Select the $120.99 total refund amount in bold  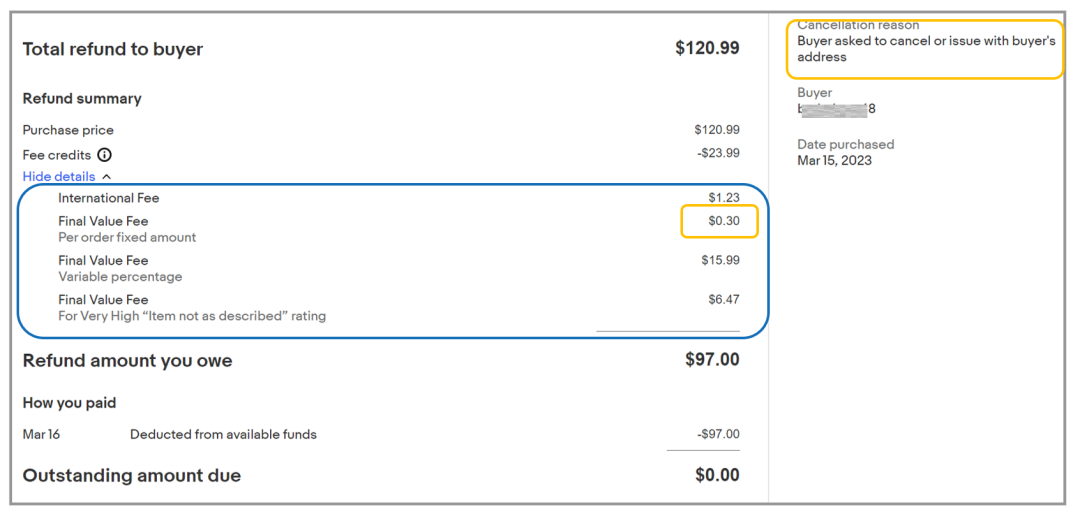tap(707, 48)
